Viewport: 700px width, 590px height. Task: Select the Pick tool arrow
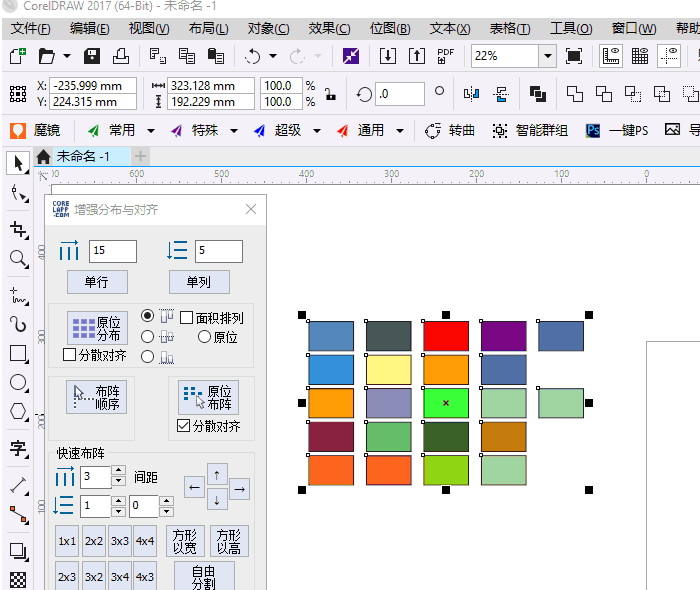[x=18, y=163]
